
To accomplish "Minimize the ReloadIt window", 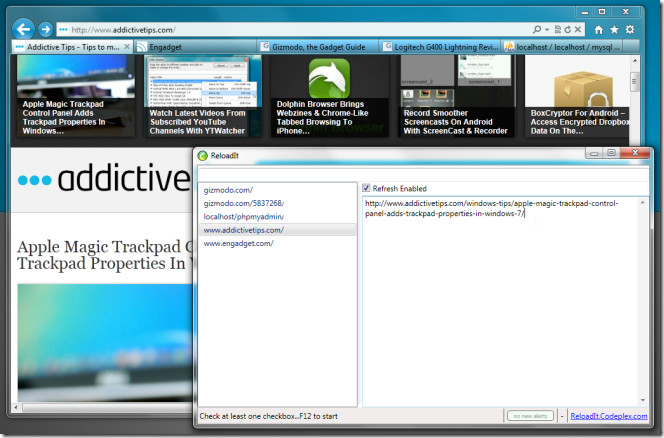I will 594,153.
